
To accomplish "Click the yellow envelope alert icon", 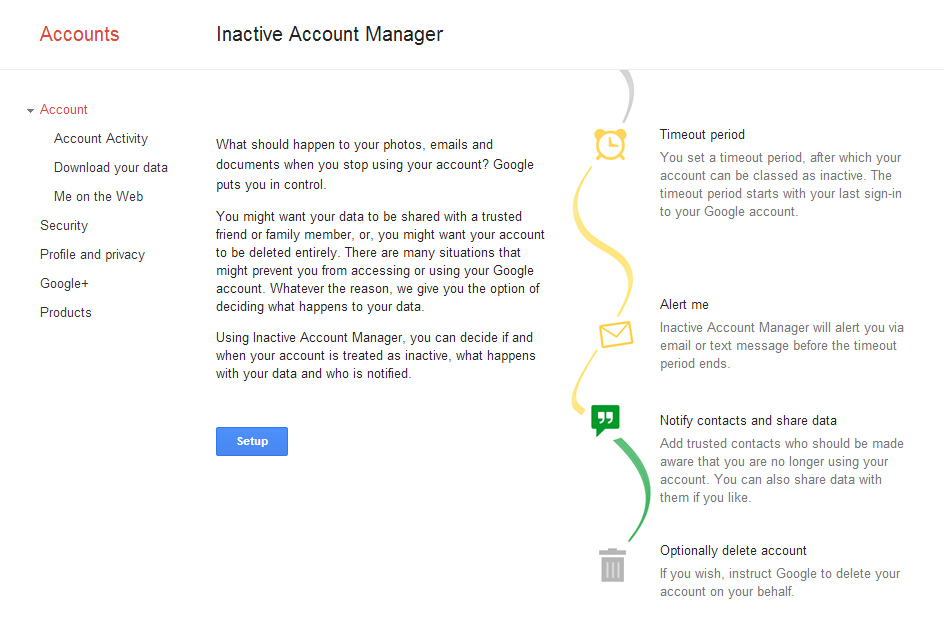I will pyautogui.click(x=616, y=333).
